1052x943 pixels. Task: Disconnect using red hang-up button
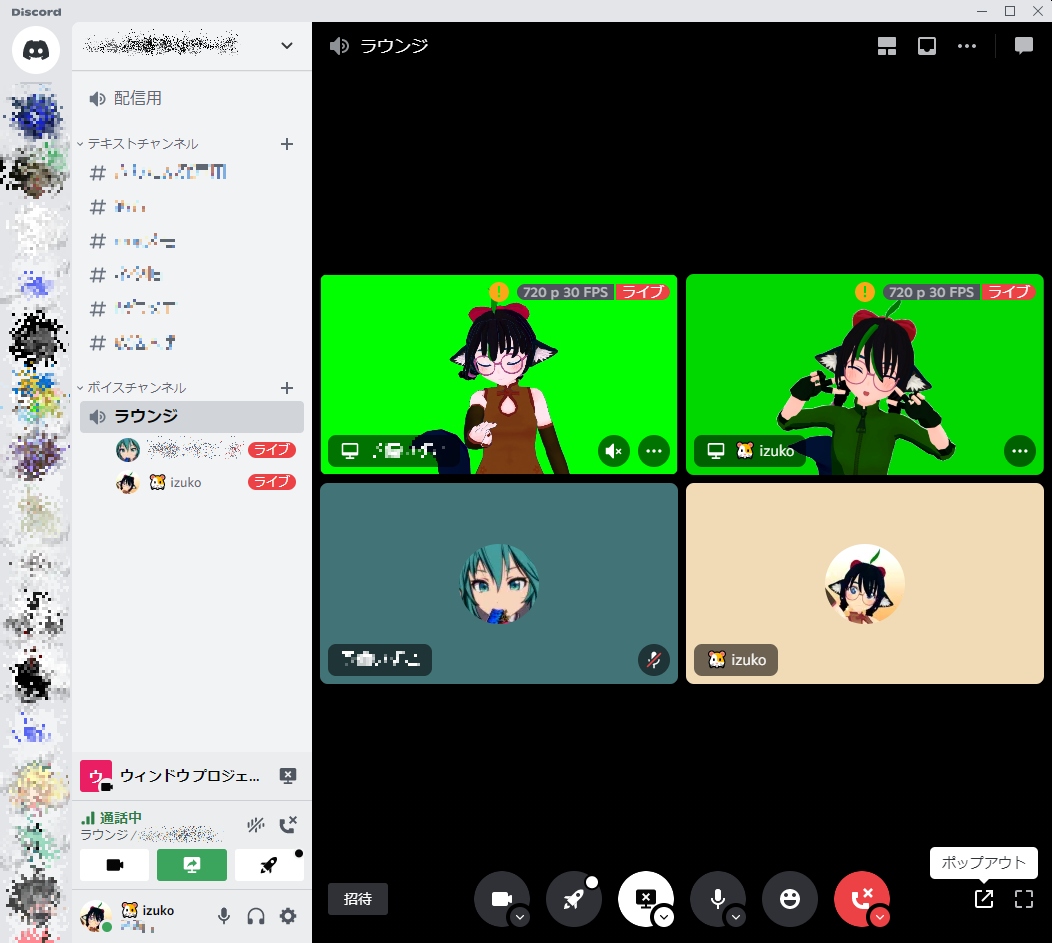861,898
